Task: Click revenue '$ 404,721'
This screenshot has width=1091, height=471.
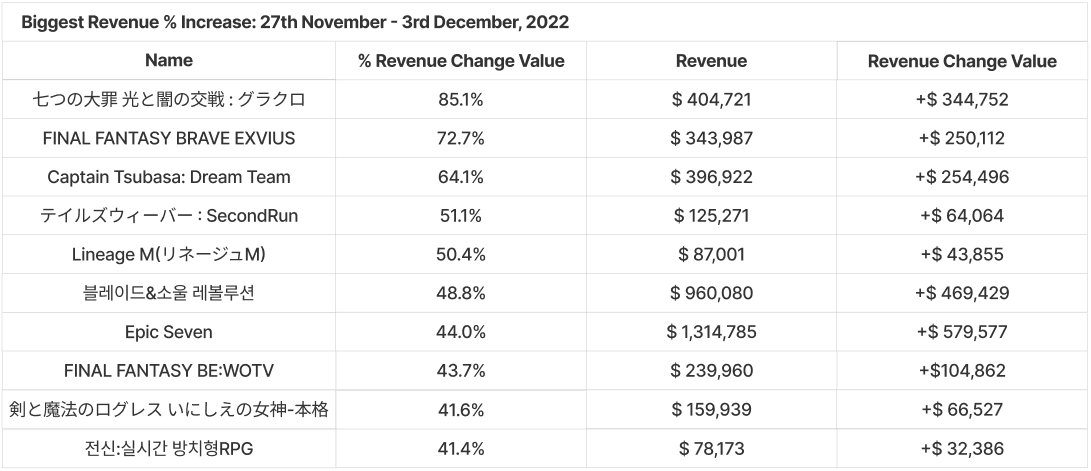Action: 712,99
